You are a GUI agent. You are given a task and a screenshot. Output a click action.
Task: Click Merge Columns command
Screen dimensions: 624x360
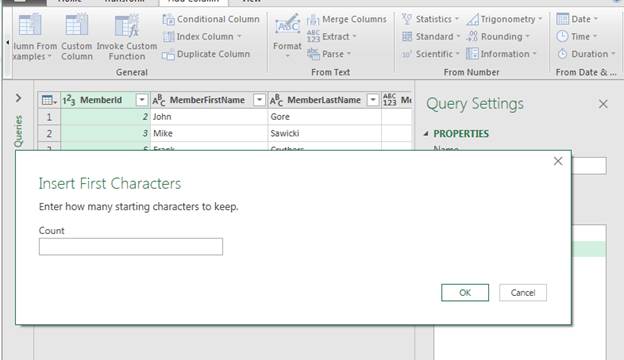[347, 19]
